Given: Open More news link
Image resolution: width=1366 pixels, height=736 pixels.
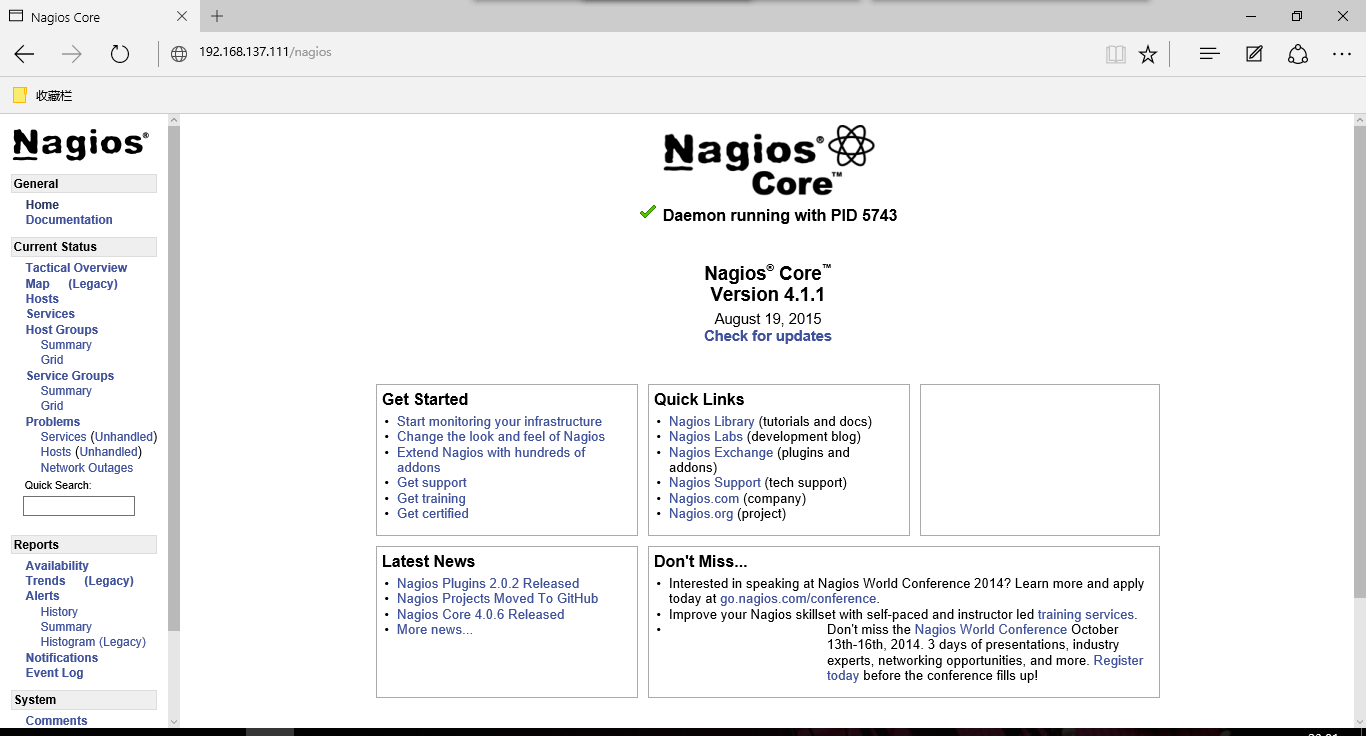Looking at the screenshot, I should coord(435,630).
